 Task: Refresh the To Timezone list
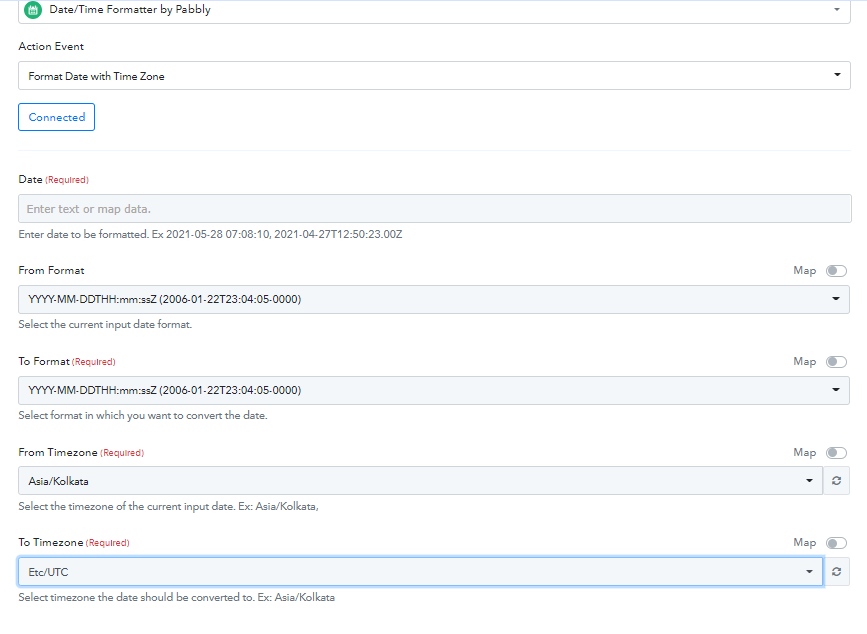click(837, 572)
